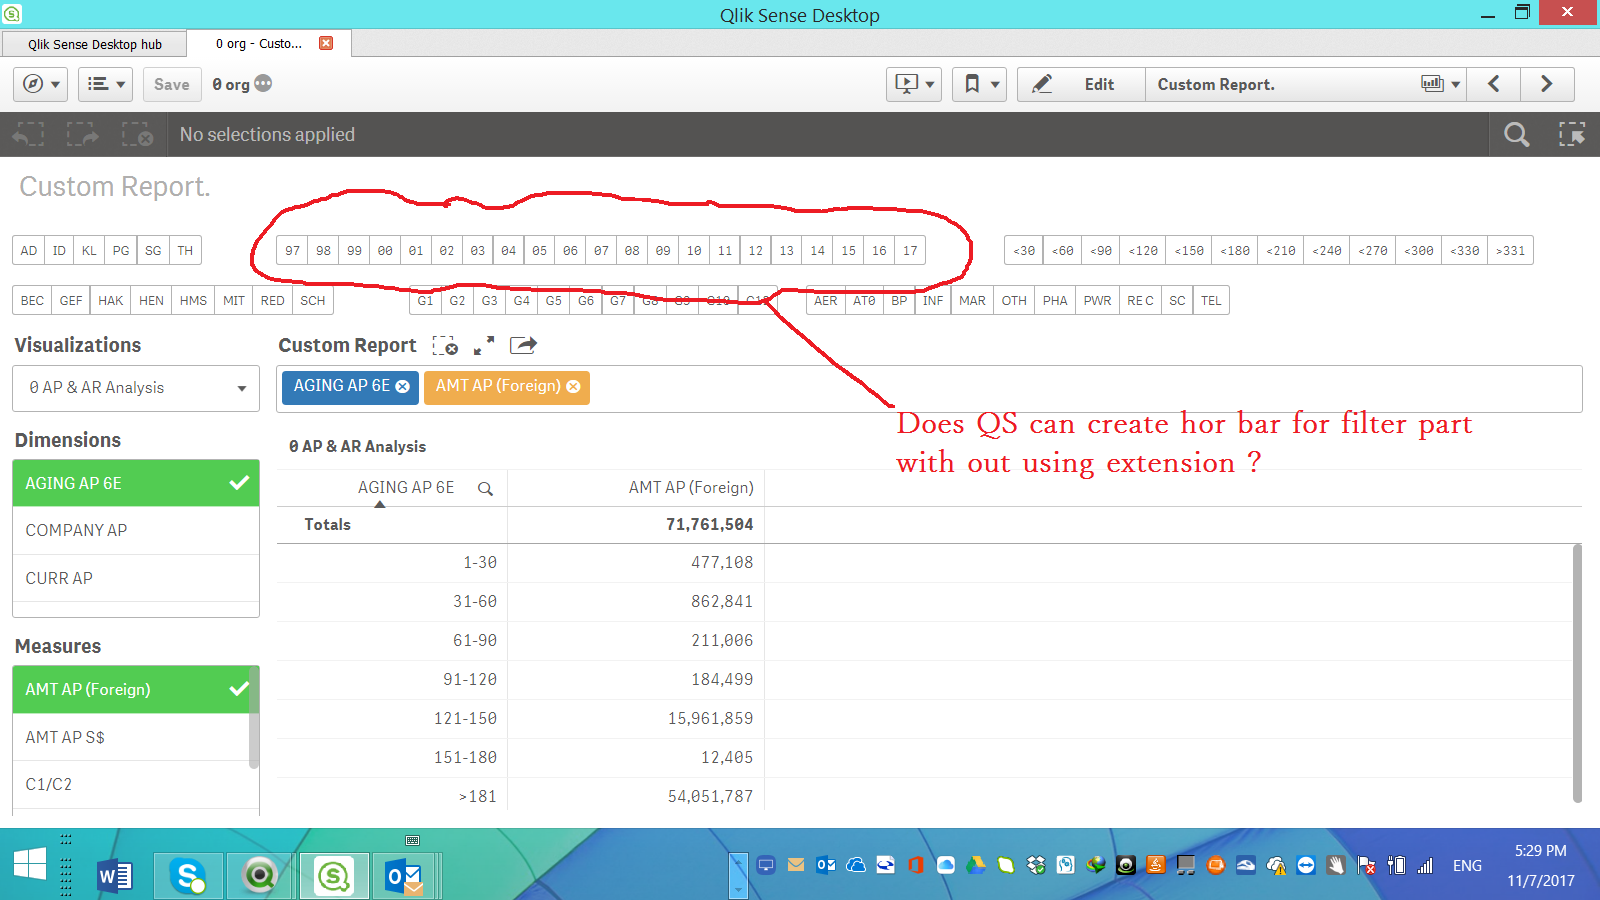Select the G1 filter button
The height and width of the screenshot is (900, 1600).
425,301
